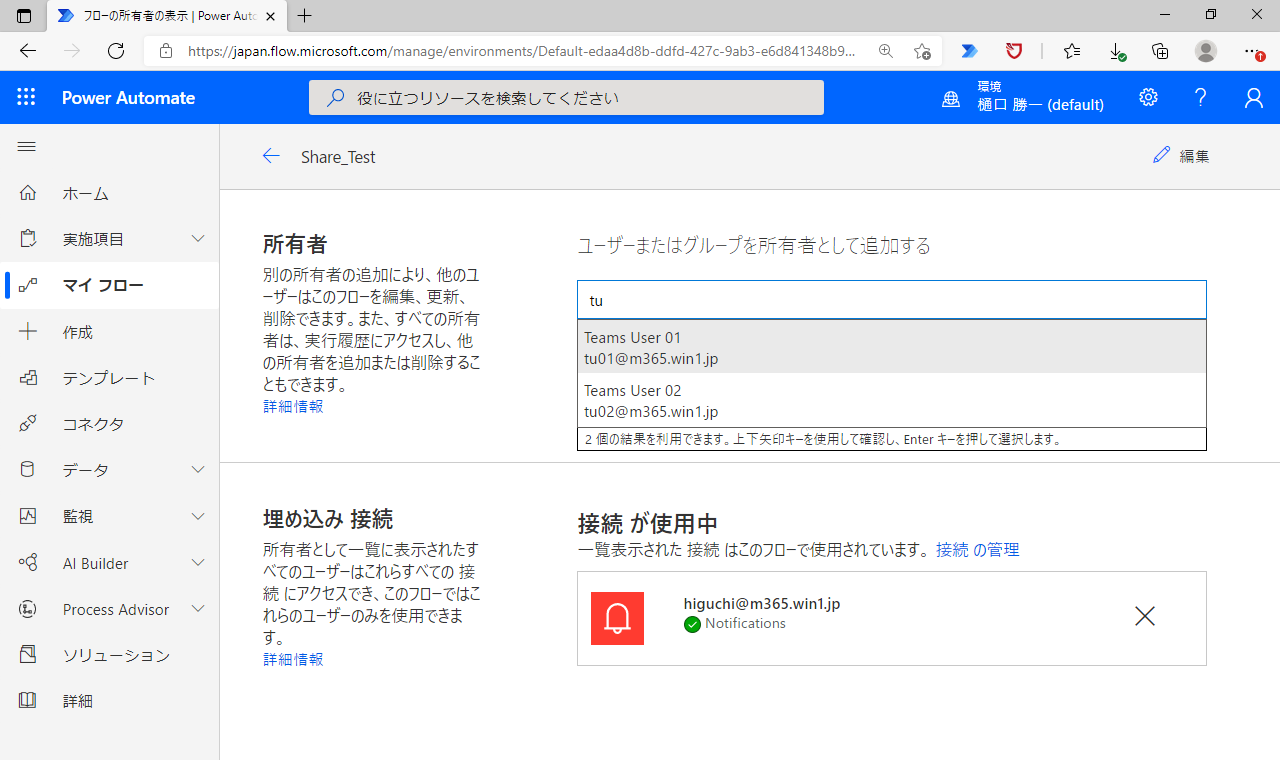The height and width of the screenshot is (760, 1280).
Task: Click the マイ フロー flow icon
Action: coord(28,285)
